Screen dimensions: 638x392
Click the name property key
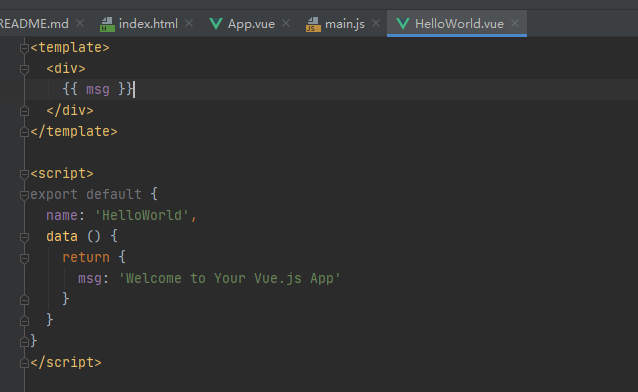[62, 215]
